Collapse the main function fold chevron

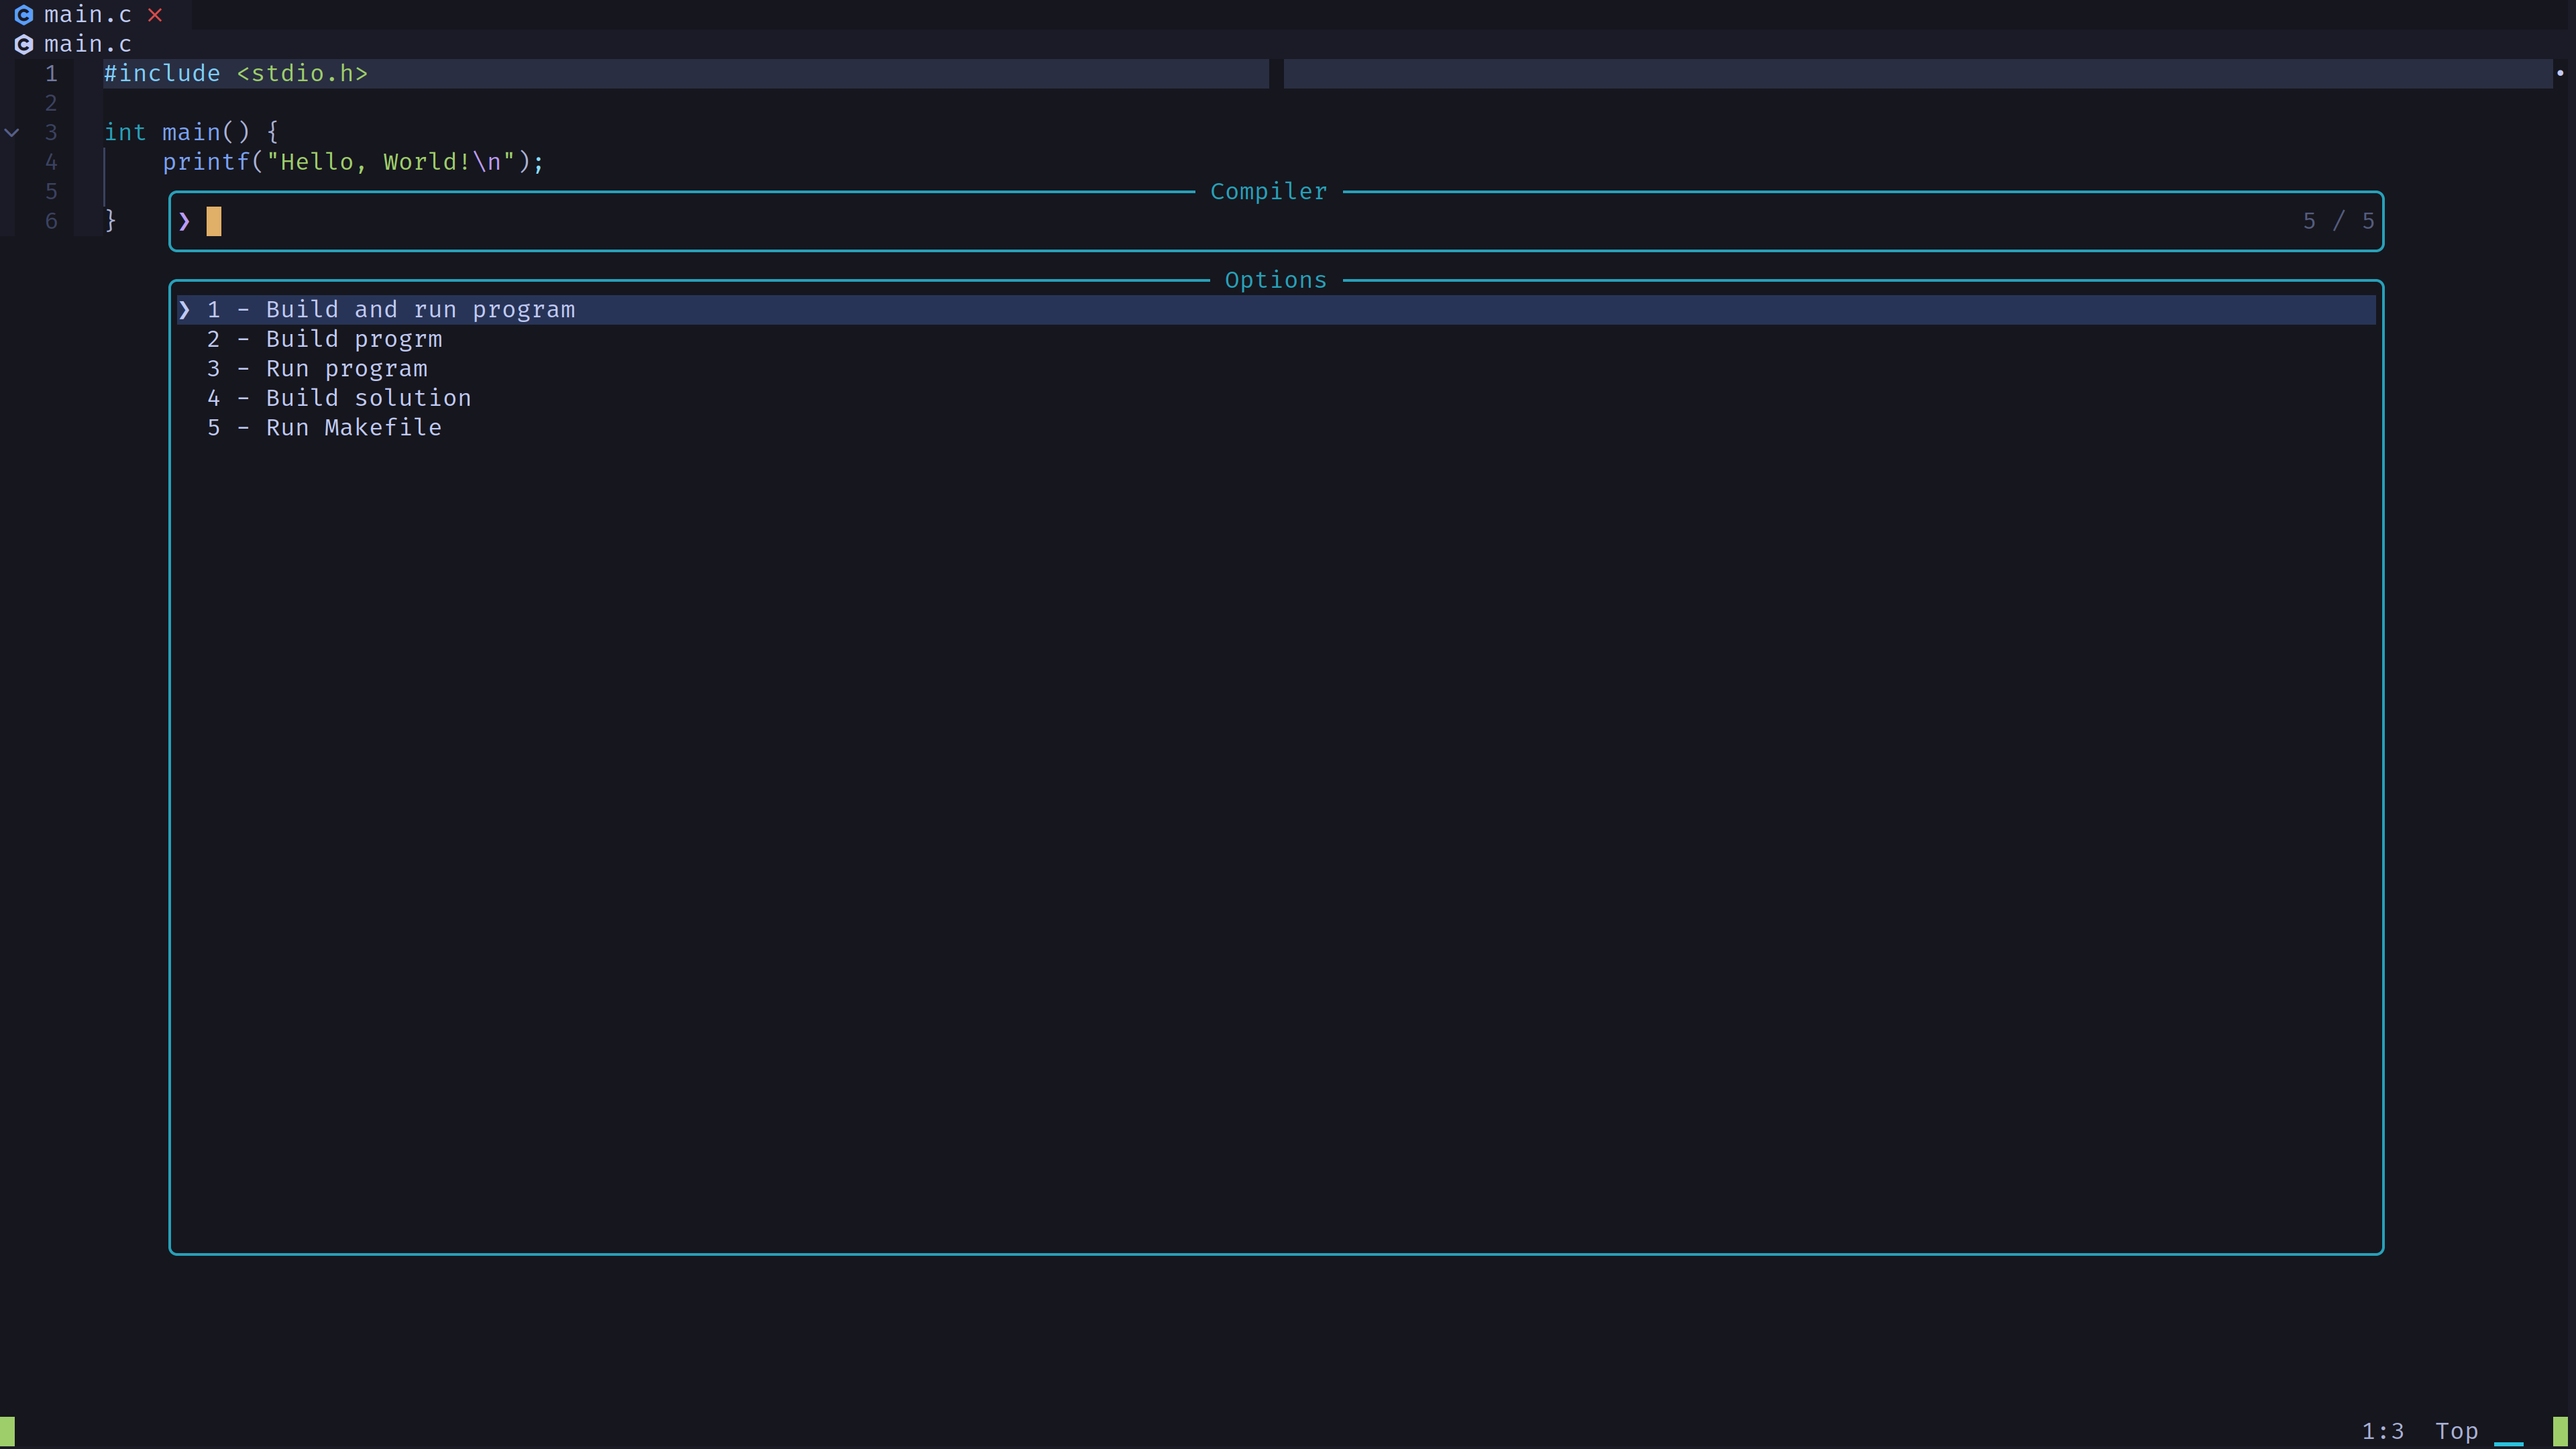[x=12, y=132]
